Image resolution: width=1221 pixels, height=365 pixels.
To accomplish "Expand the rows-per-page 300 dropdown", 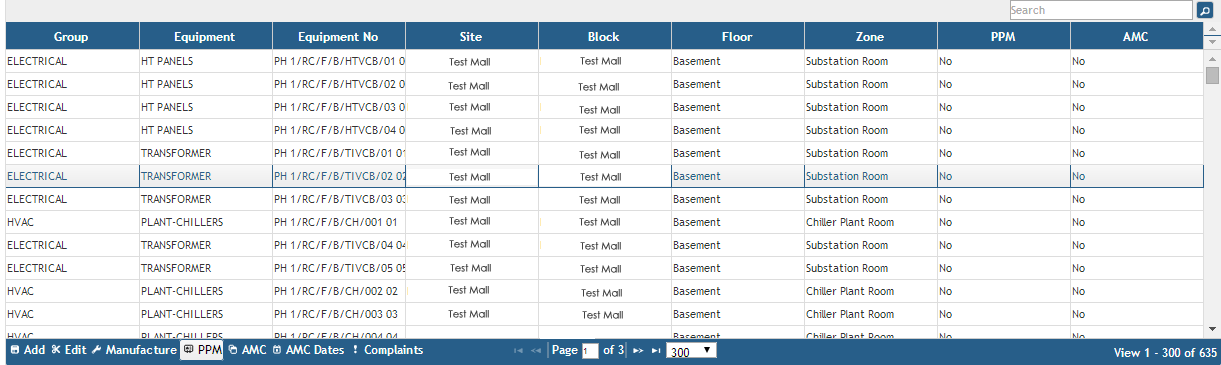I will 691,352.
